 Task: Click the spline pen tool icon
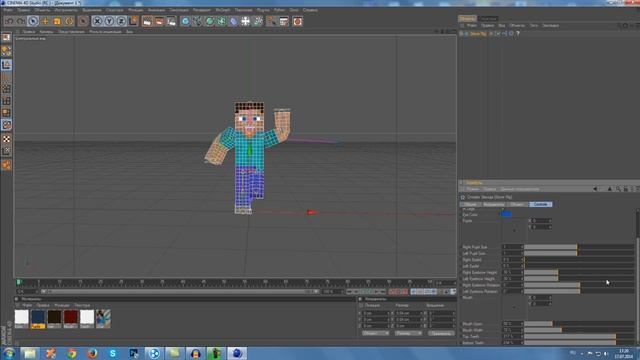(197, 21)
